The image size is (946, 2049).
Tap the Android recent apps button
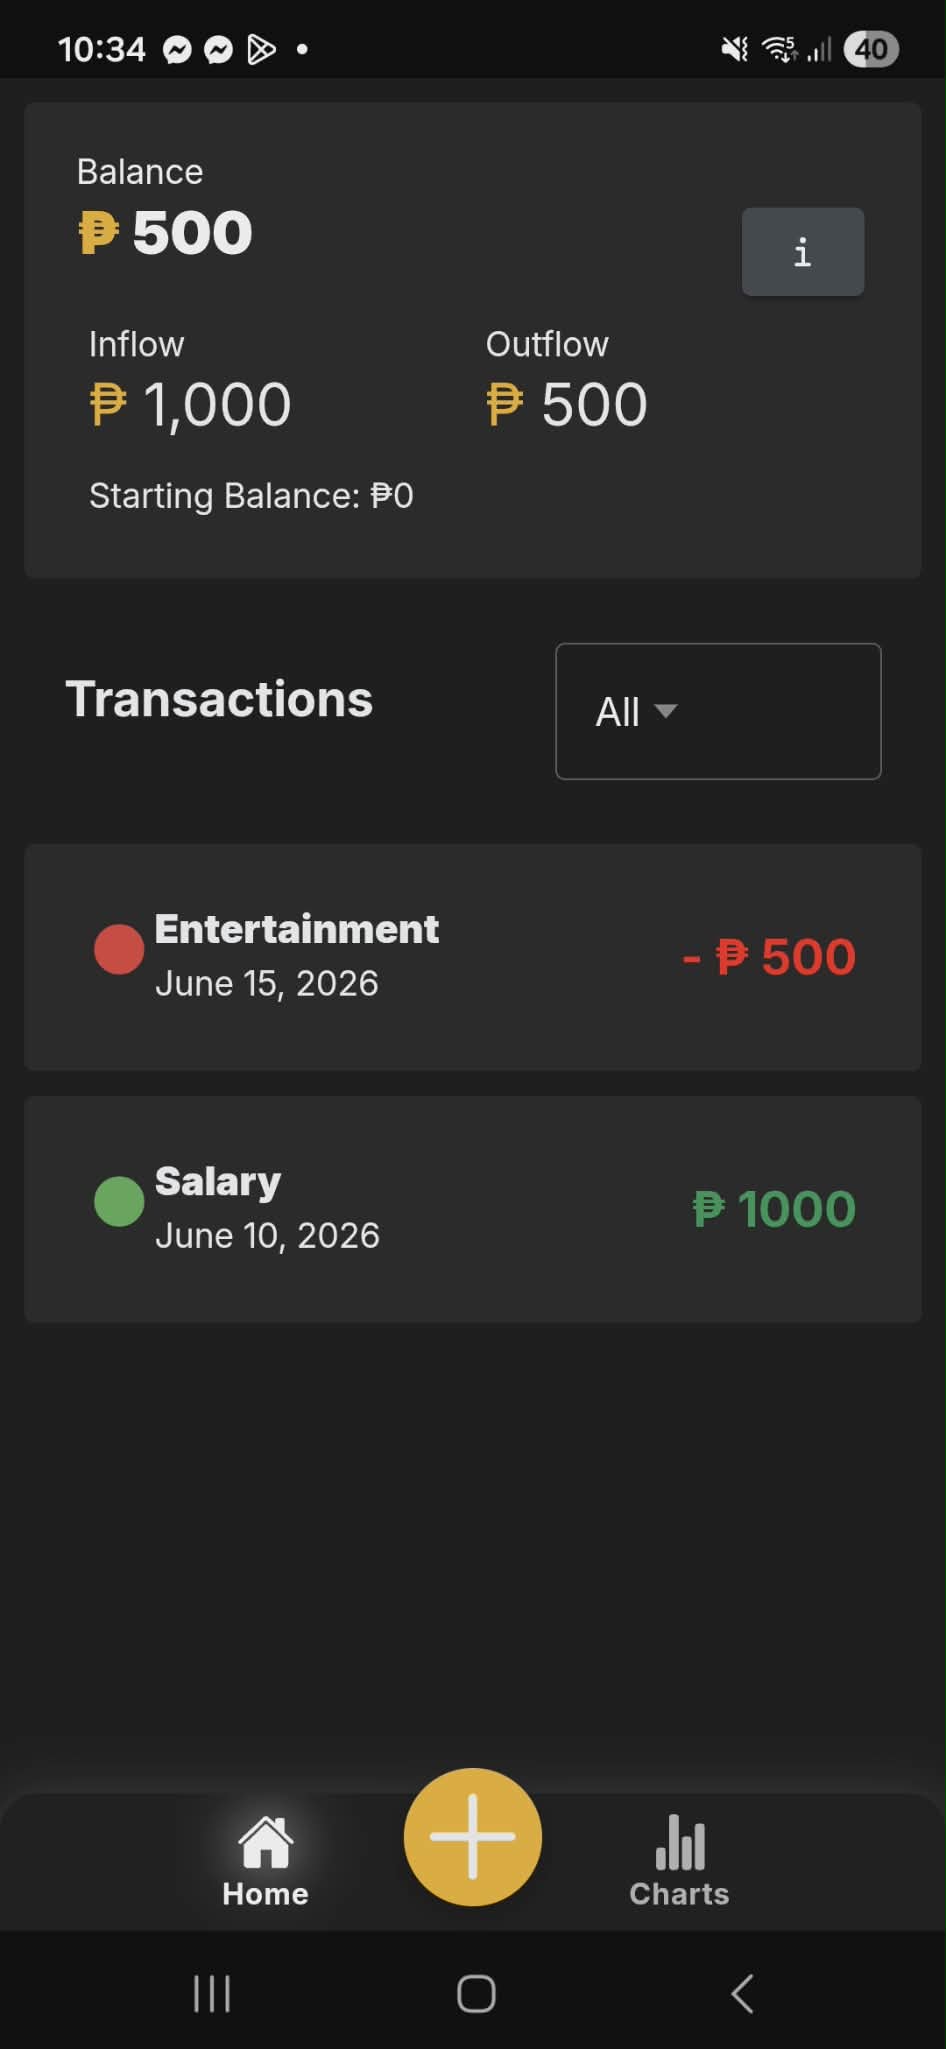pos(212,1993)
